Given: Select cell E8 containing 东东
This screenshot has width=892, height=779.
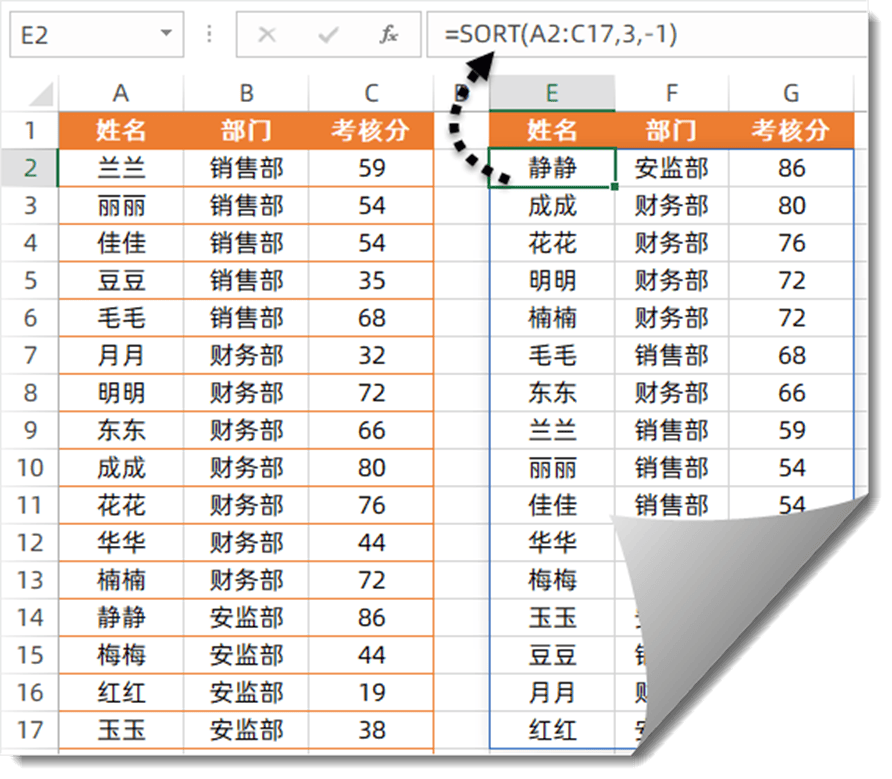Looking at the screenshot, I should (552, 393).
